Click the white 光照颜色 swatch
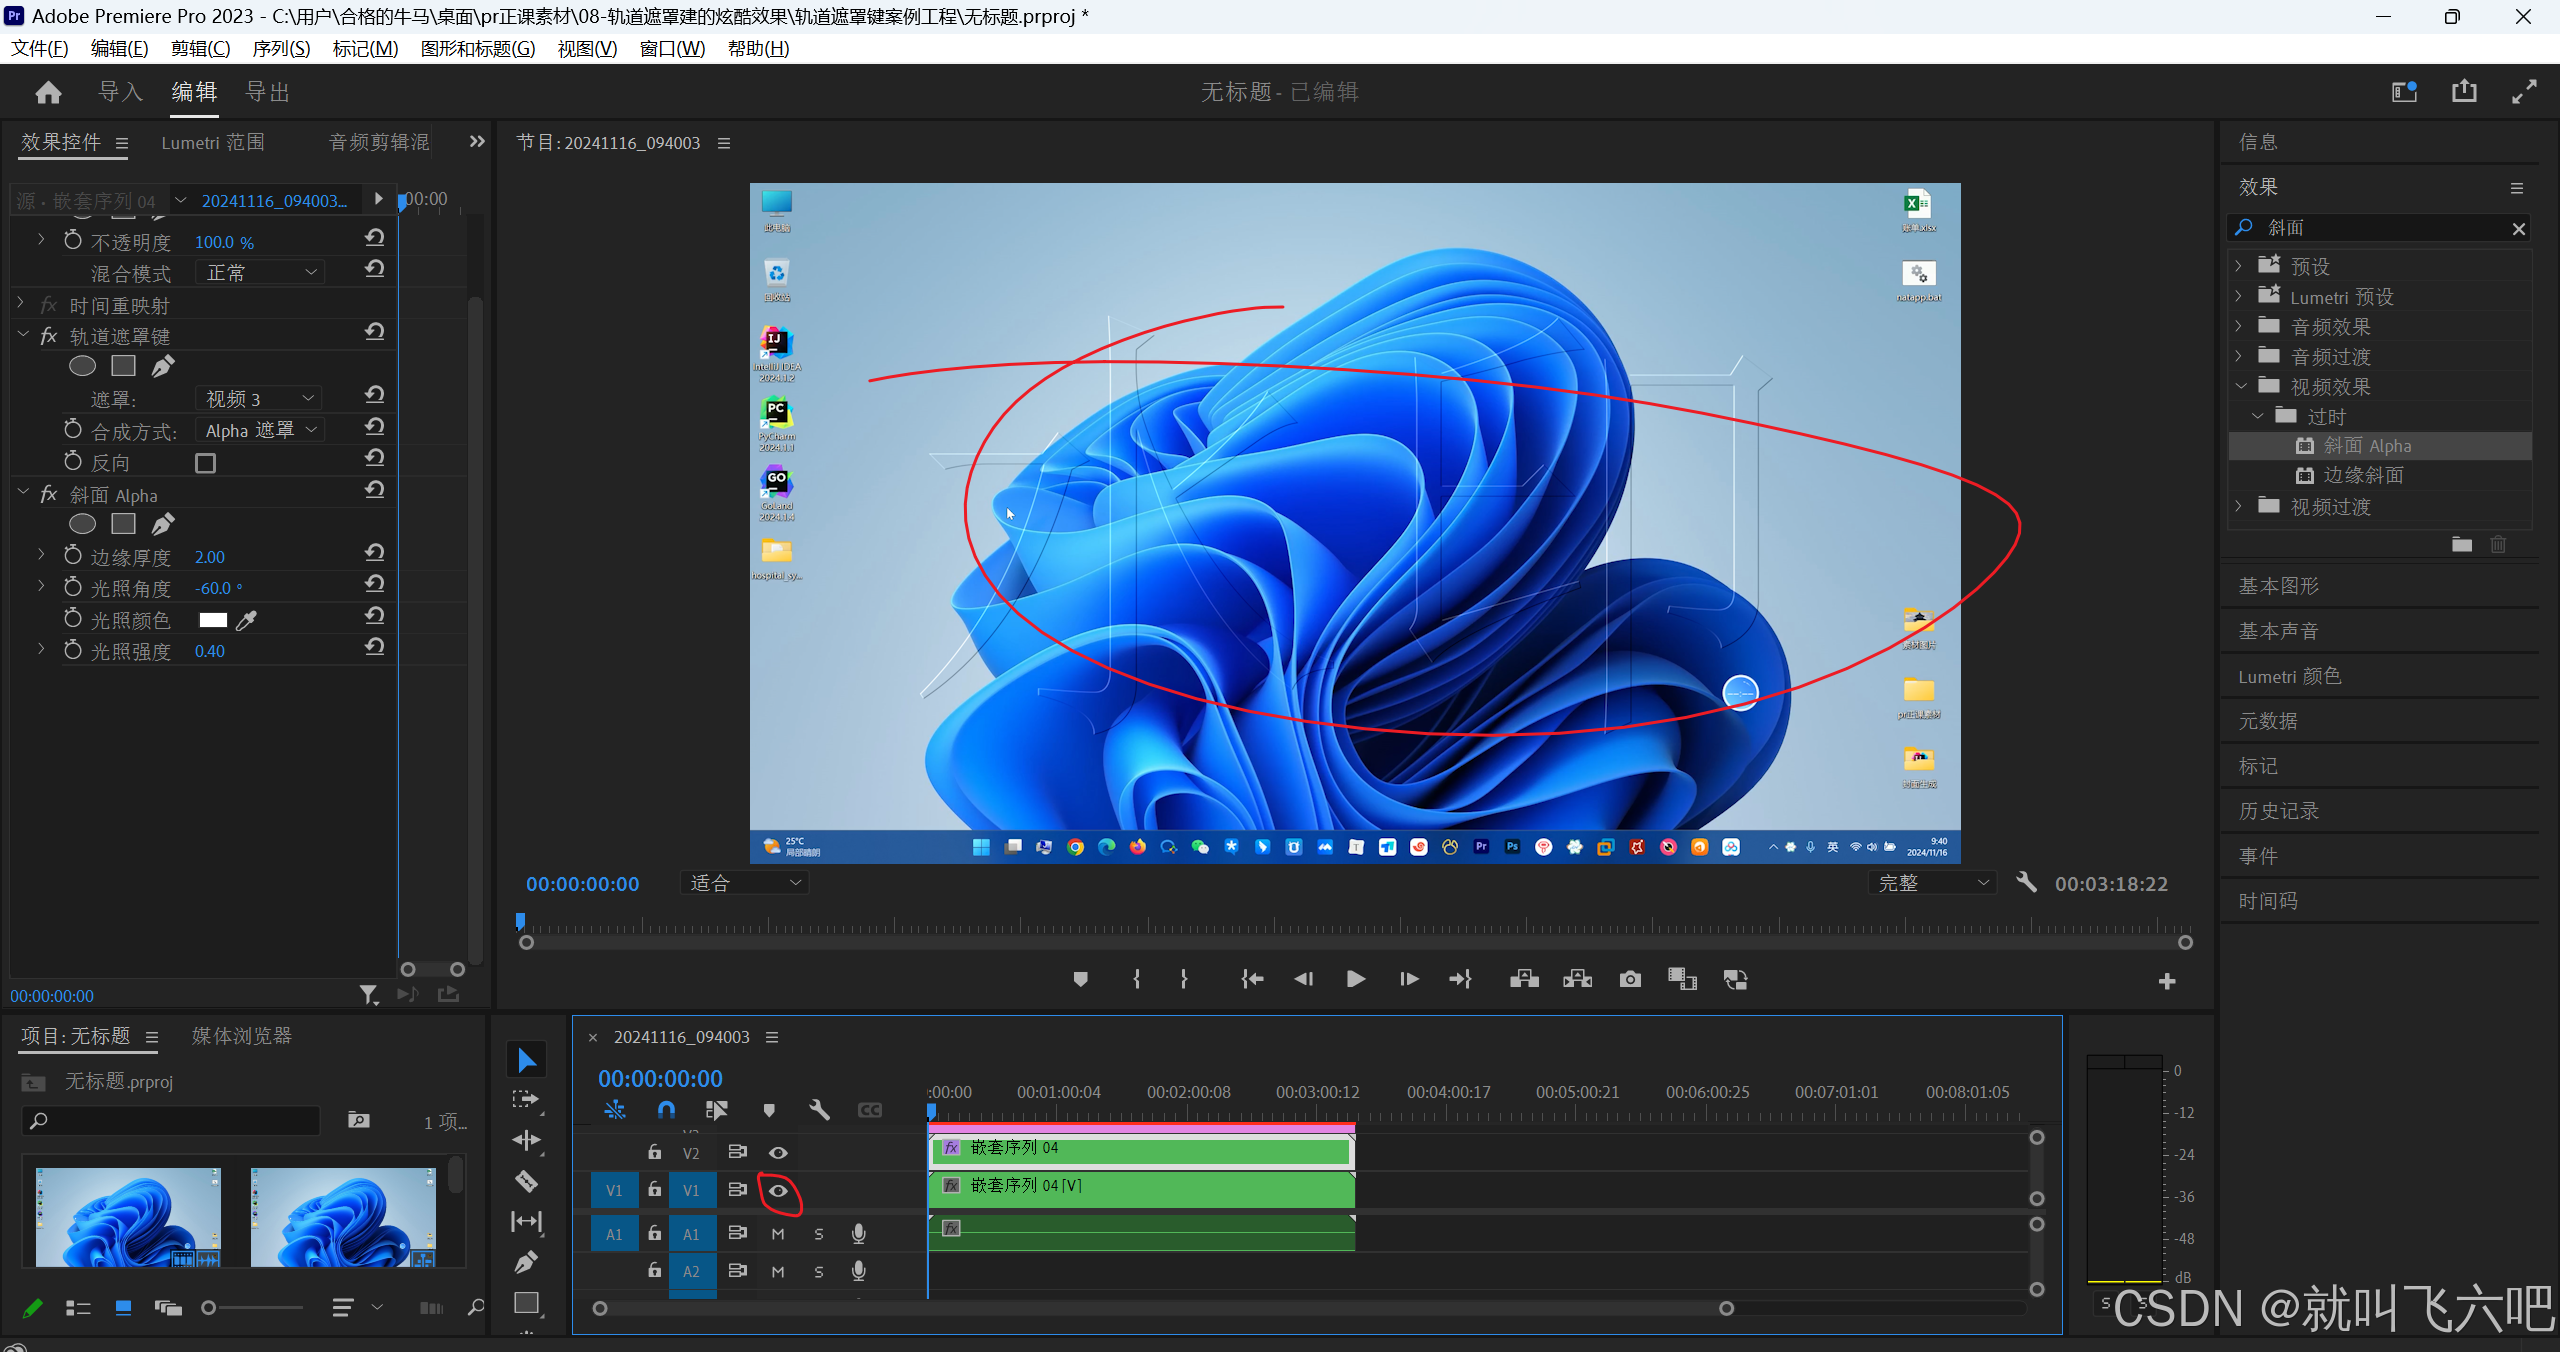This screenshot has height=1352, width=2560. 213,620
